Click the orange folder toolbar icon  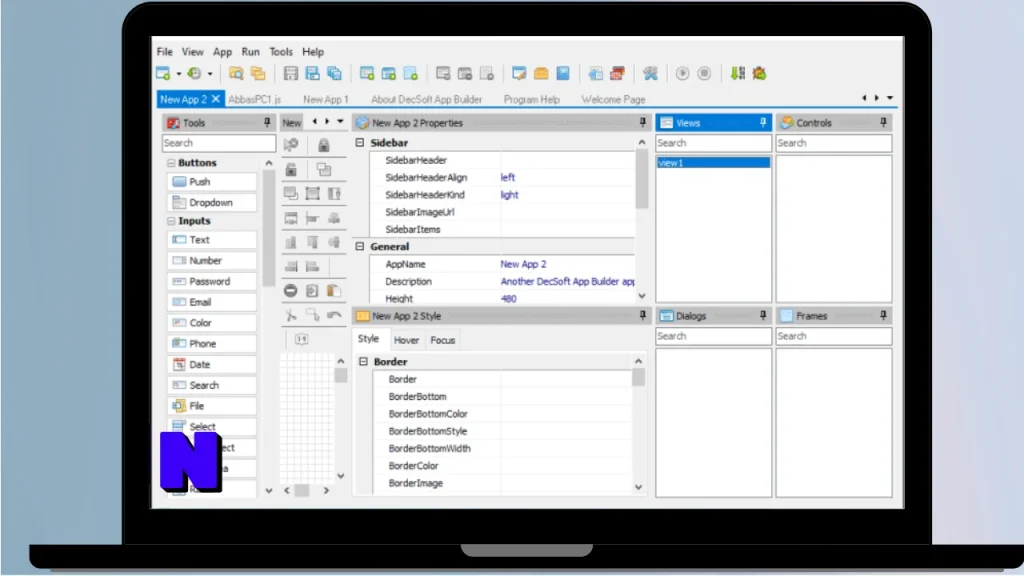pos(541,73)
